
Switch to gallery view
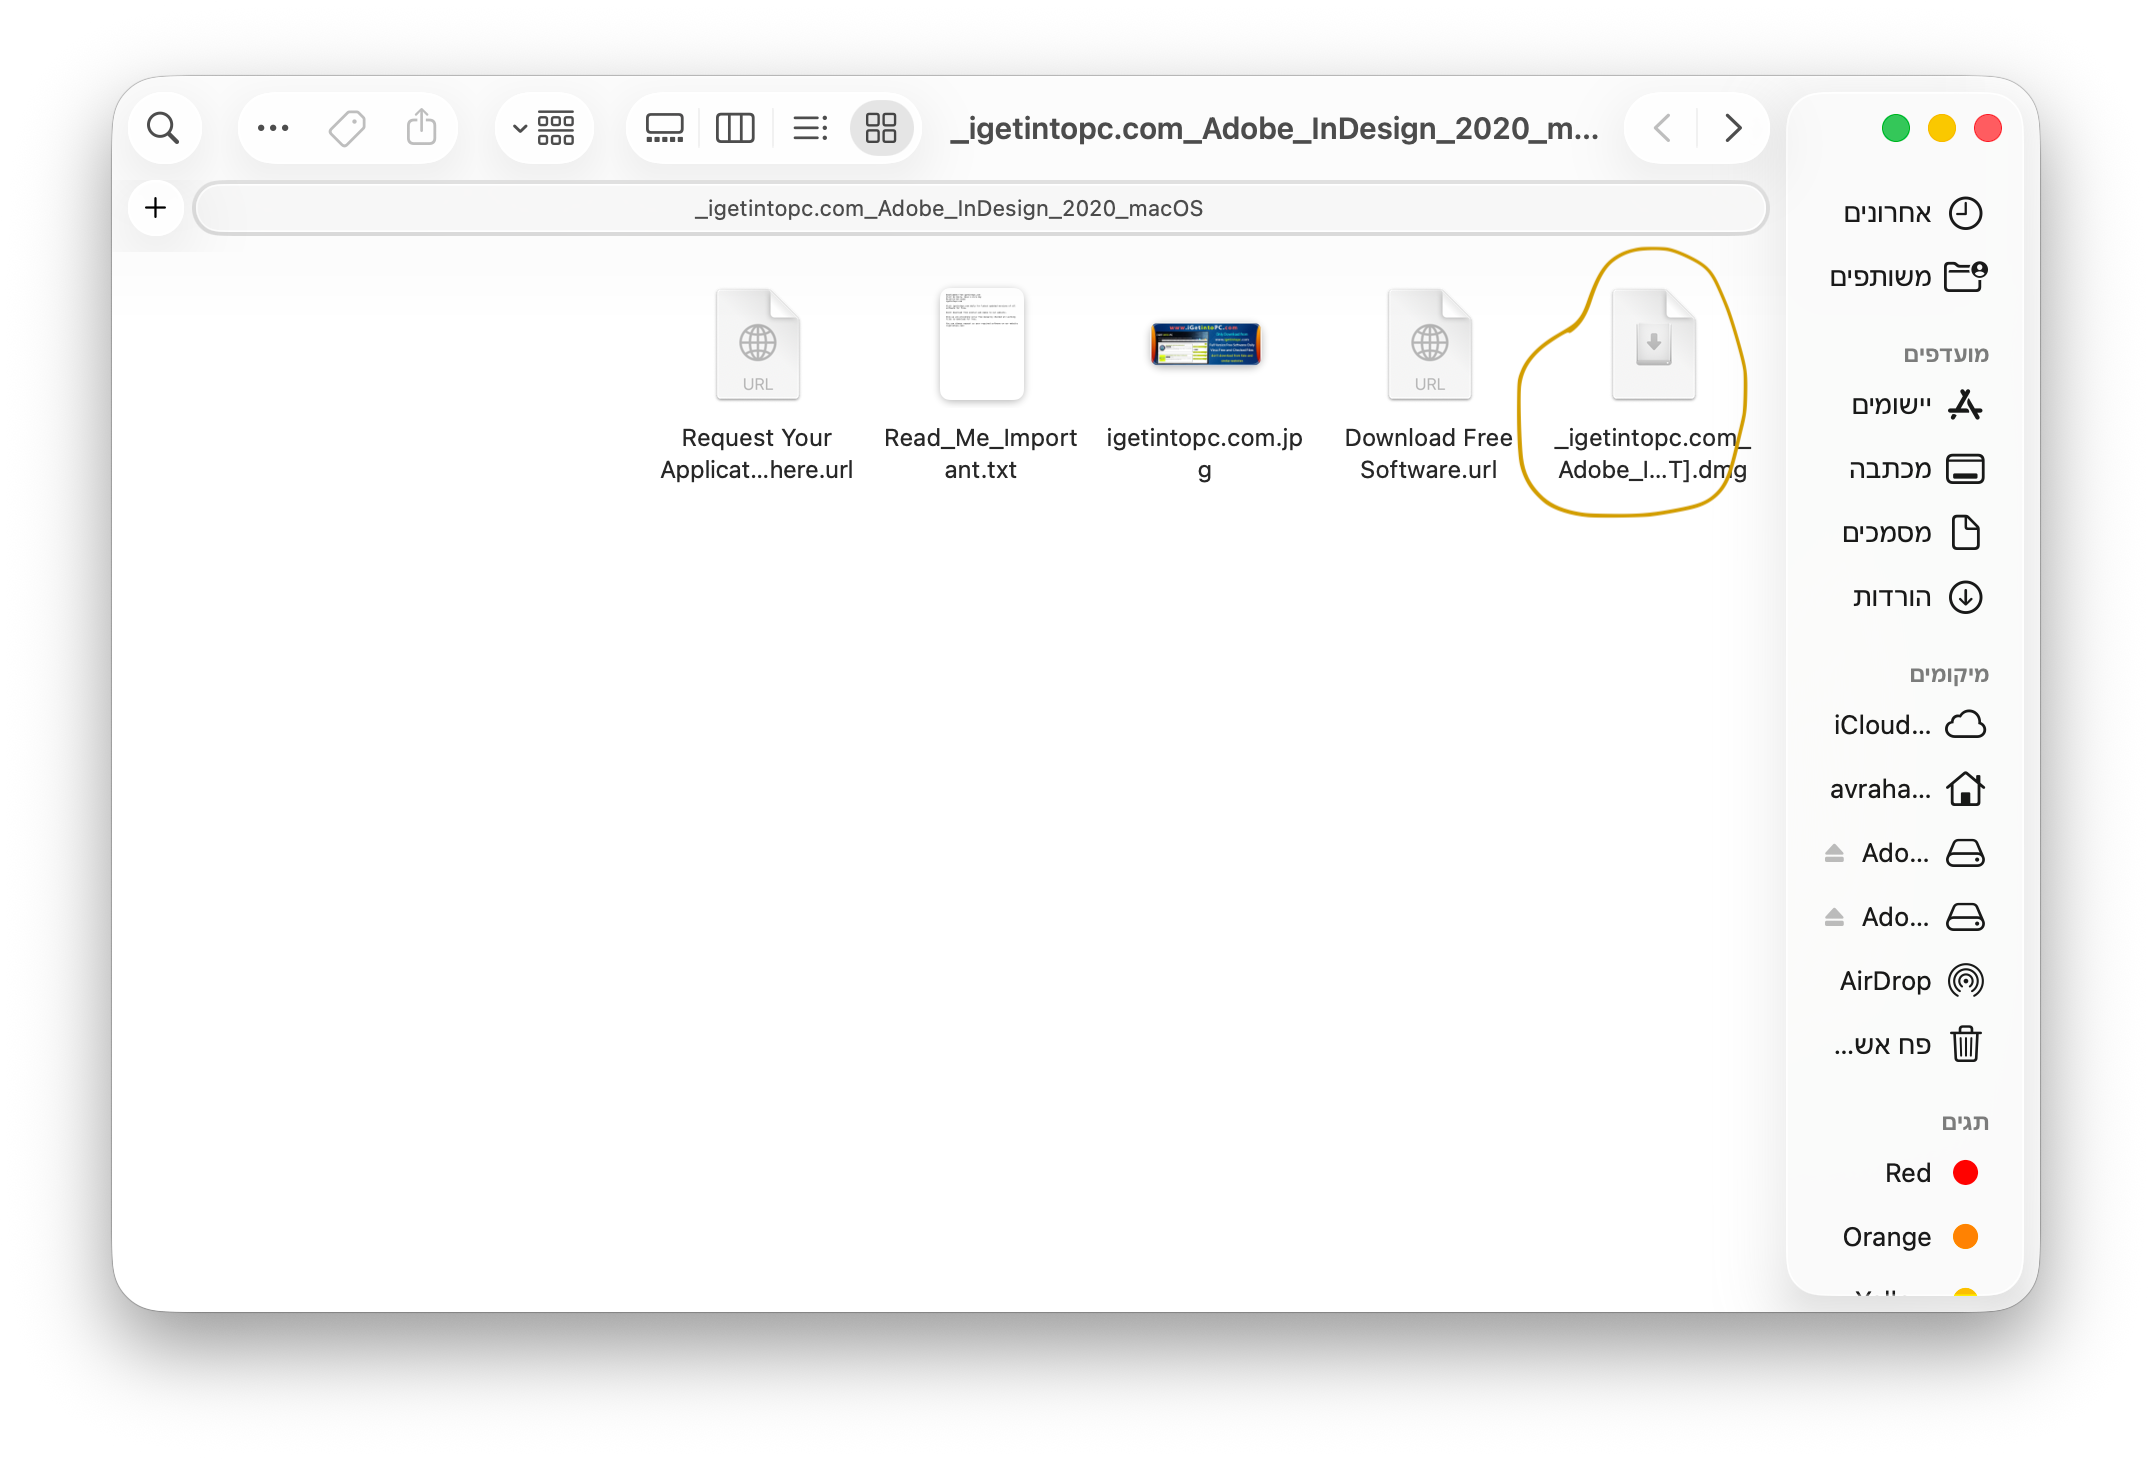(664, 128)
